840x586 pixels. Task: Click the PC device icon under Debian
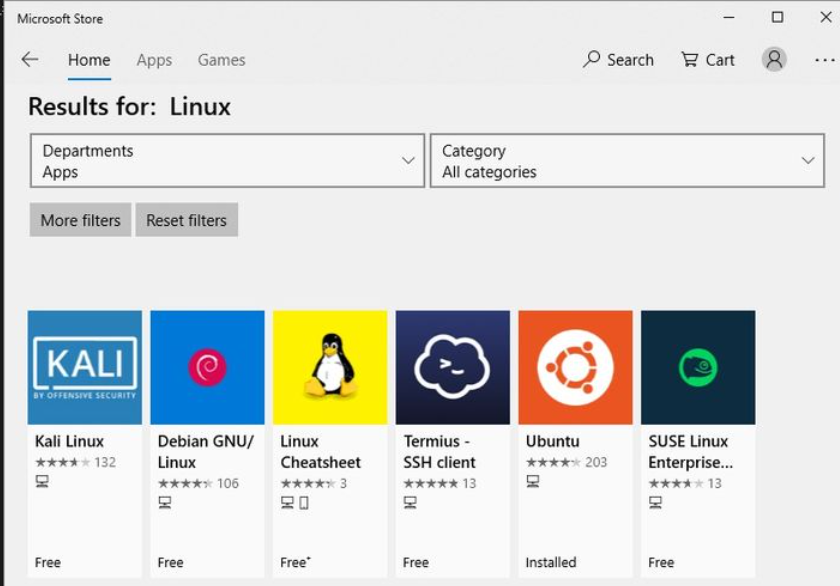[165, 502]
